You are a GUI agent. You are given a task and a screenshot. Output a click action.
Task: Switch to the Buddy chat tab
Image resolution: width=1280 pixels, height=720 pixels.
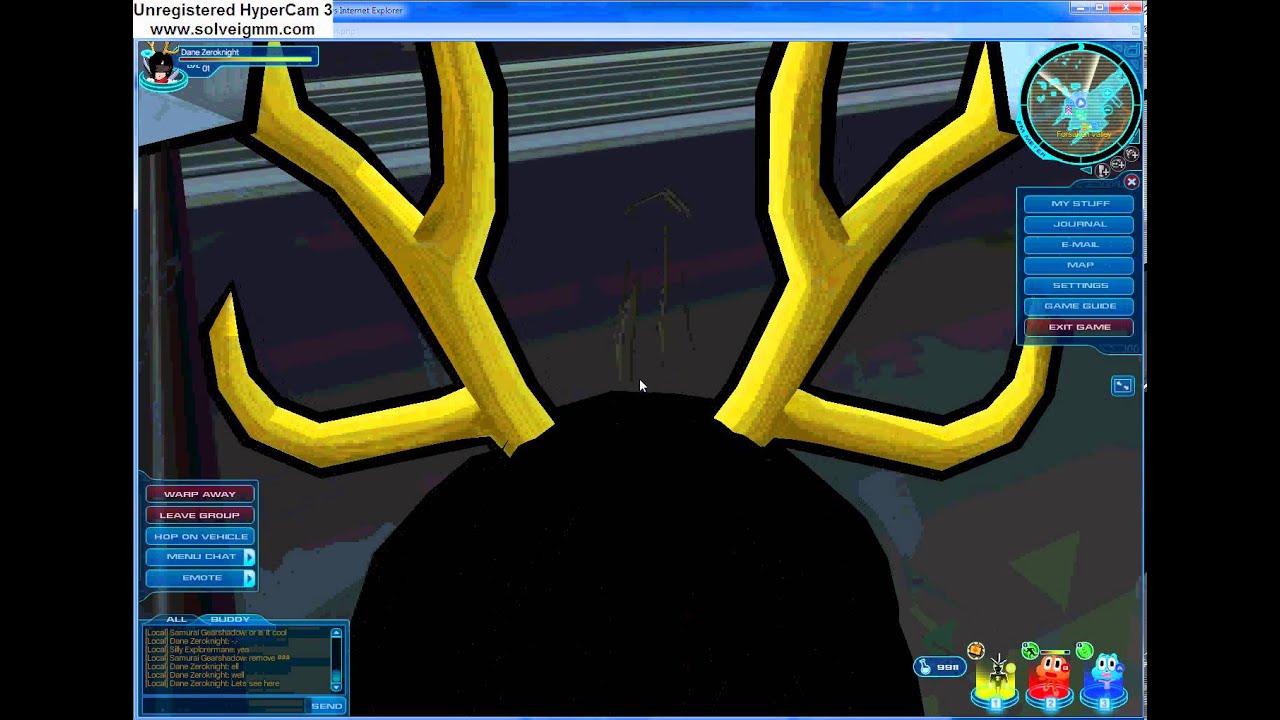pyautogui.click(x=230, y=619)
